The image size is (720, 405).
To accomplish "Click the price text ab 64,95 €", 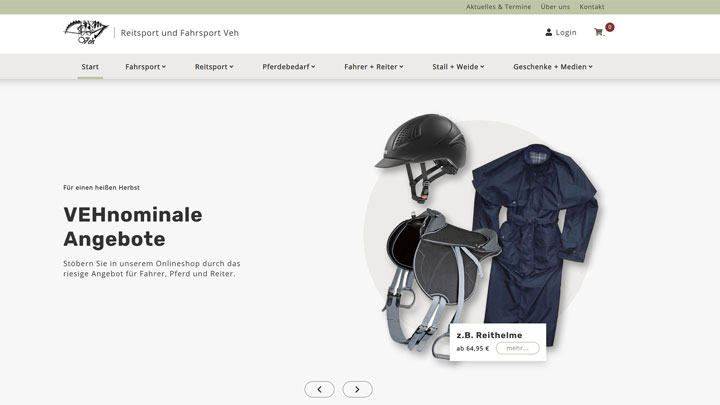I will [472, 349].
